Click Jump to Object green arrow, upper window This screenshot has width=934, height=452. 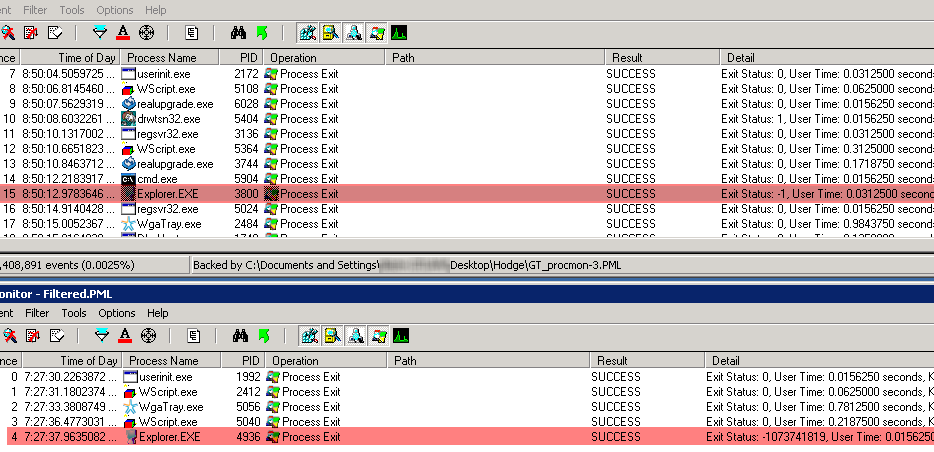click(261, 33)
